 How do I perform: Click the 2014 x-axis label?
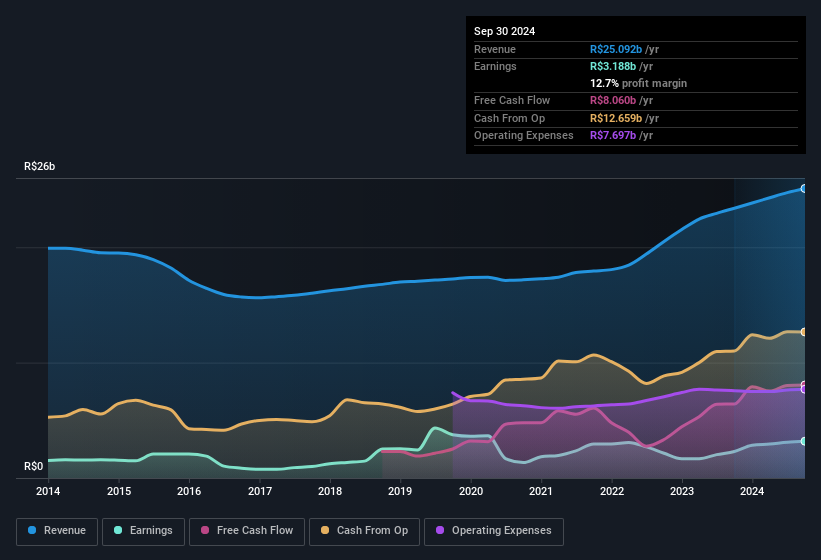point(48,491)
